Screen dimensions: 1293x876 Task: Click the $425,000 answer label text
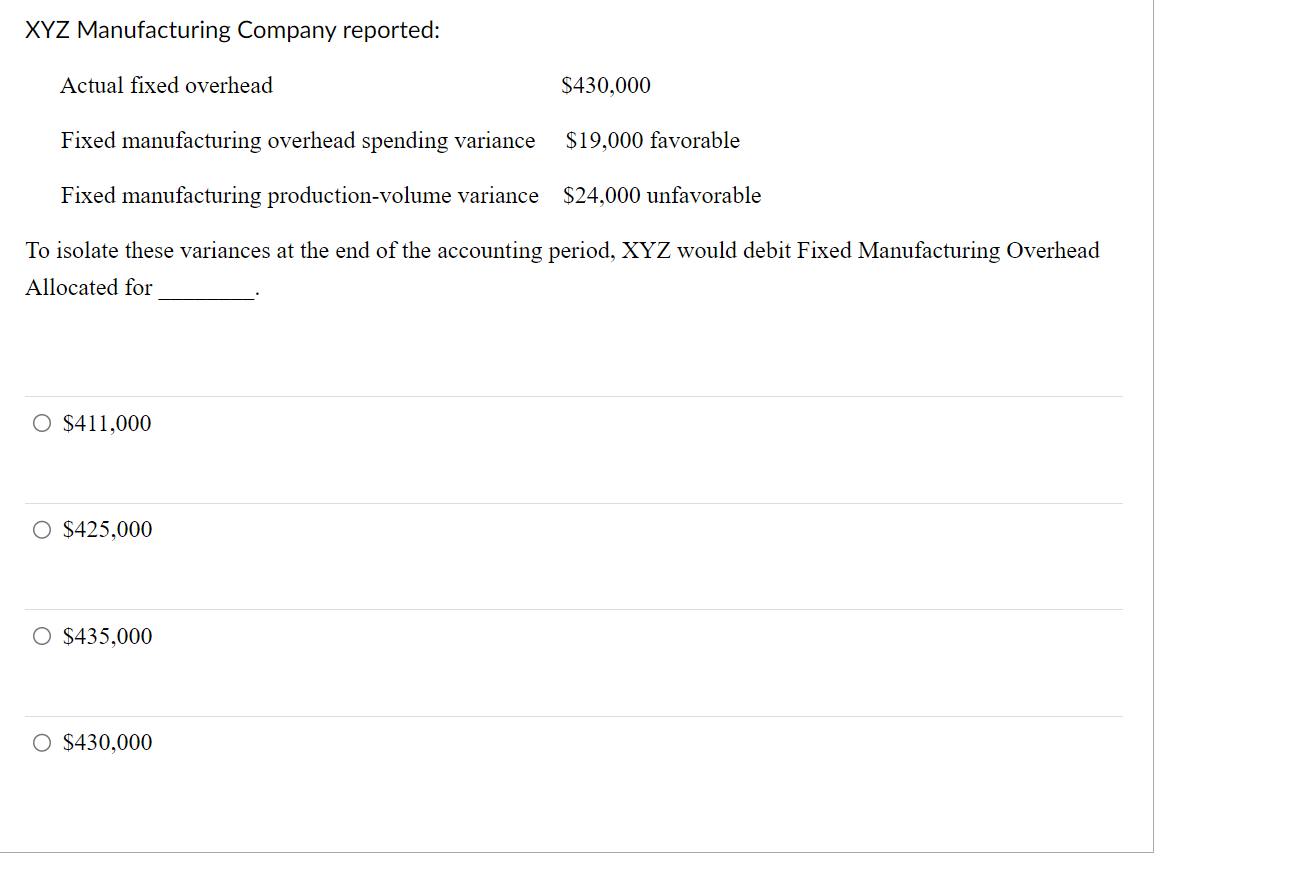[x=106, y=529]
